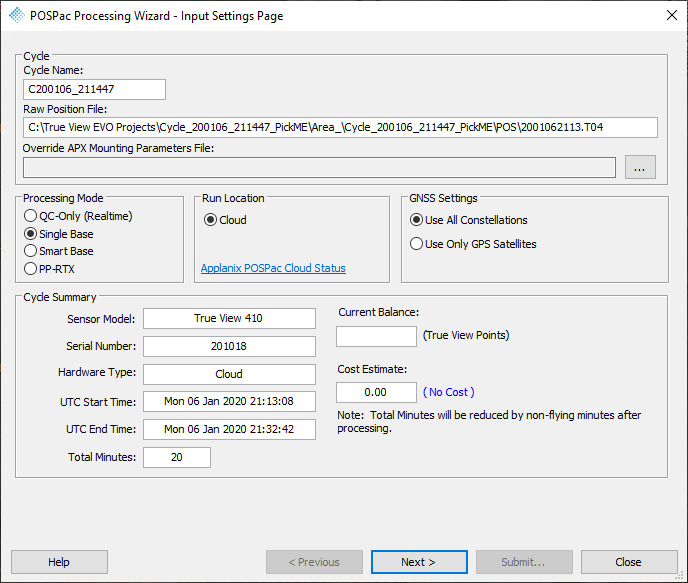Click the (True View Points) label
Image resolution: width=688 pixels, height=583 pixels.
coord(466,335)
